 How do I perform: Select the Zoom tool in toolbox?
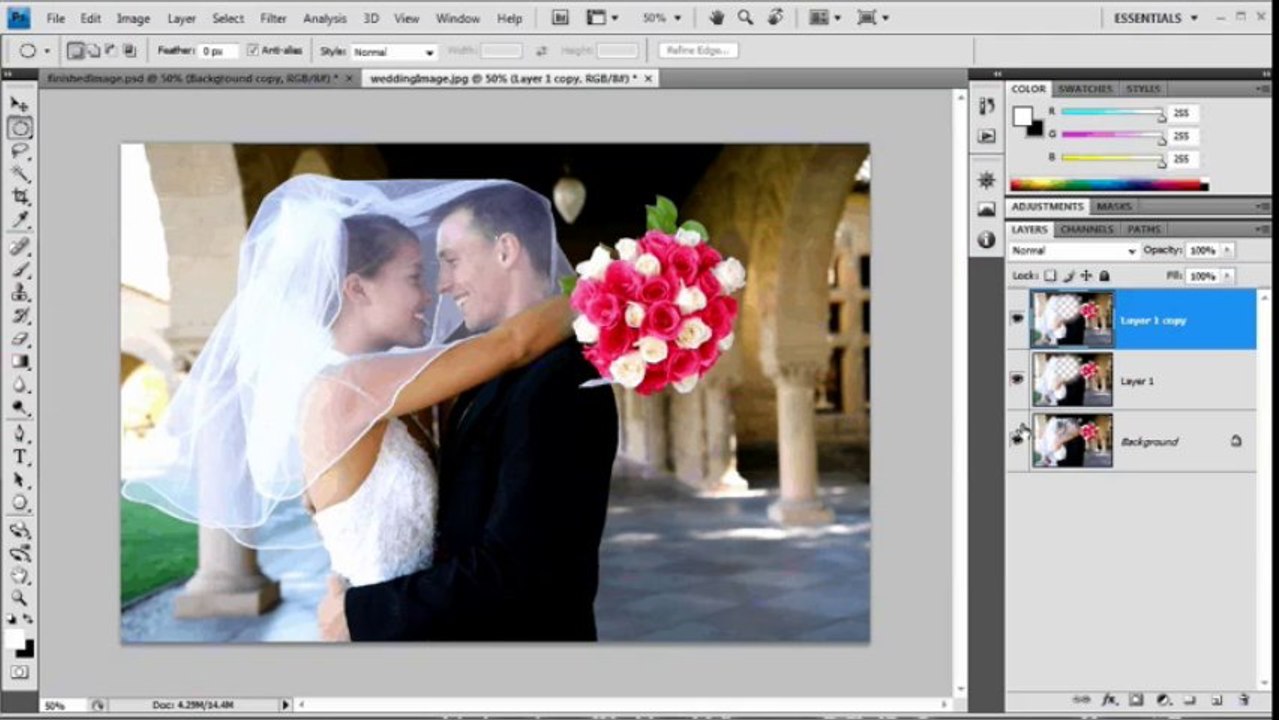(x=20, y=599)
